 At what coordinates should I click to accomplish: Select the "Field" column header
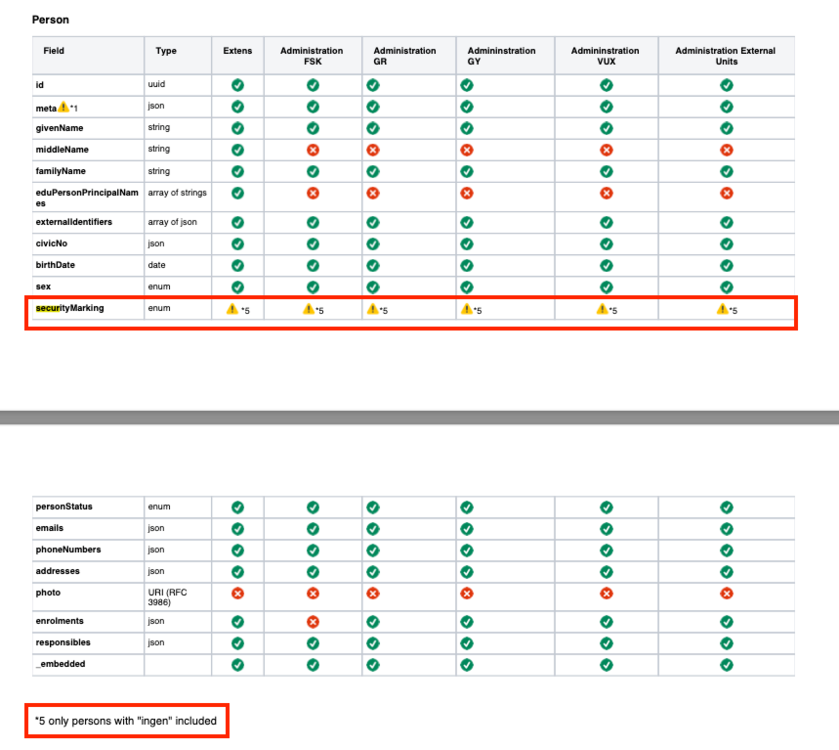pos(54,51)
